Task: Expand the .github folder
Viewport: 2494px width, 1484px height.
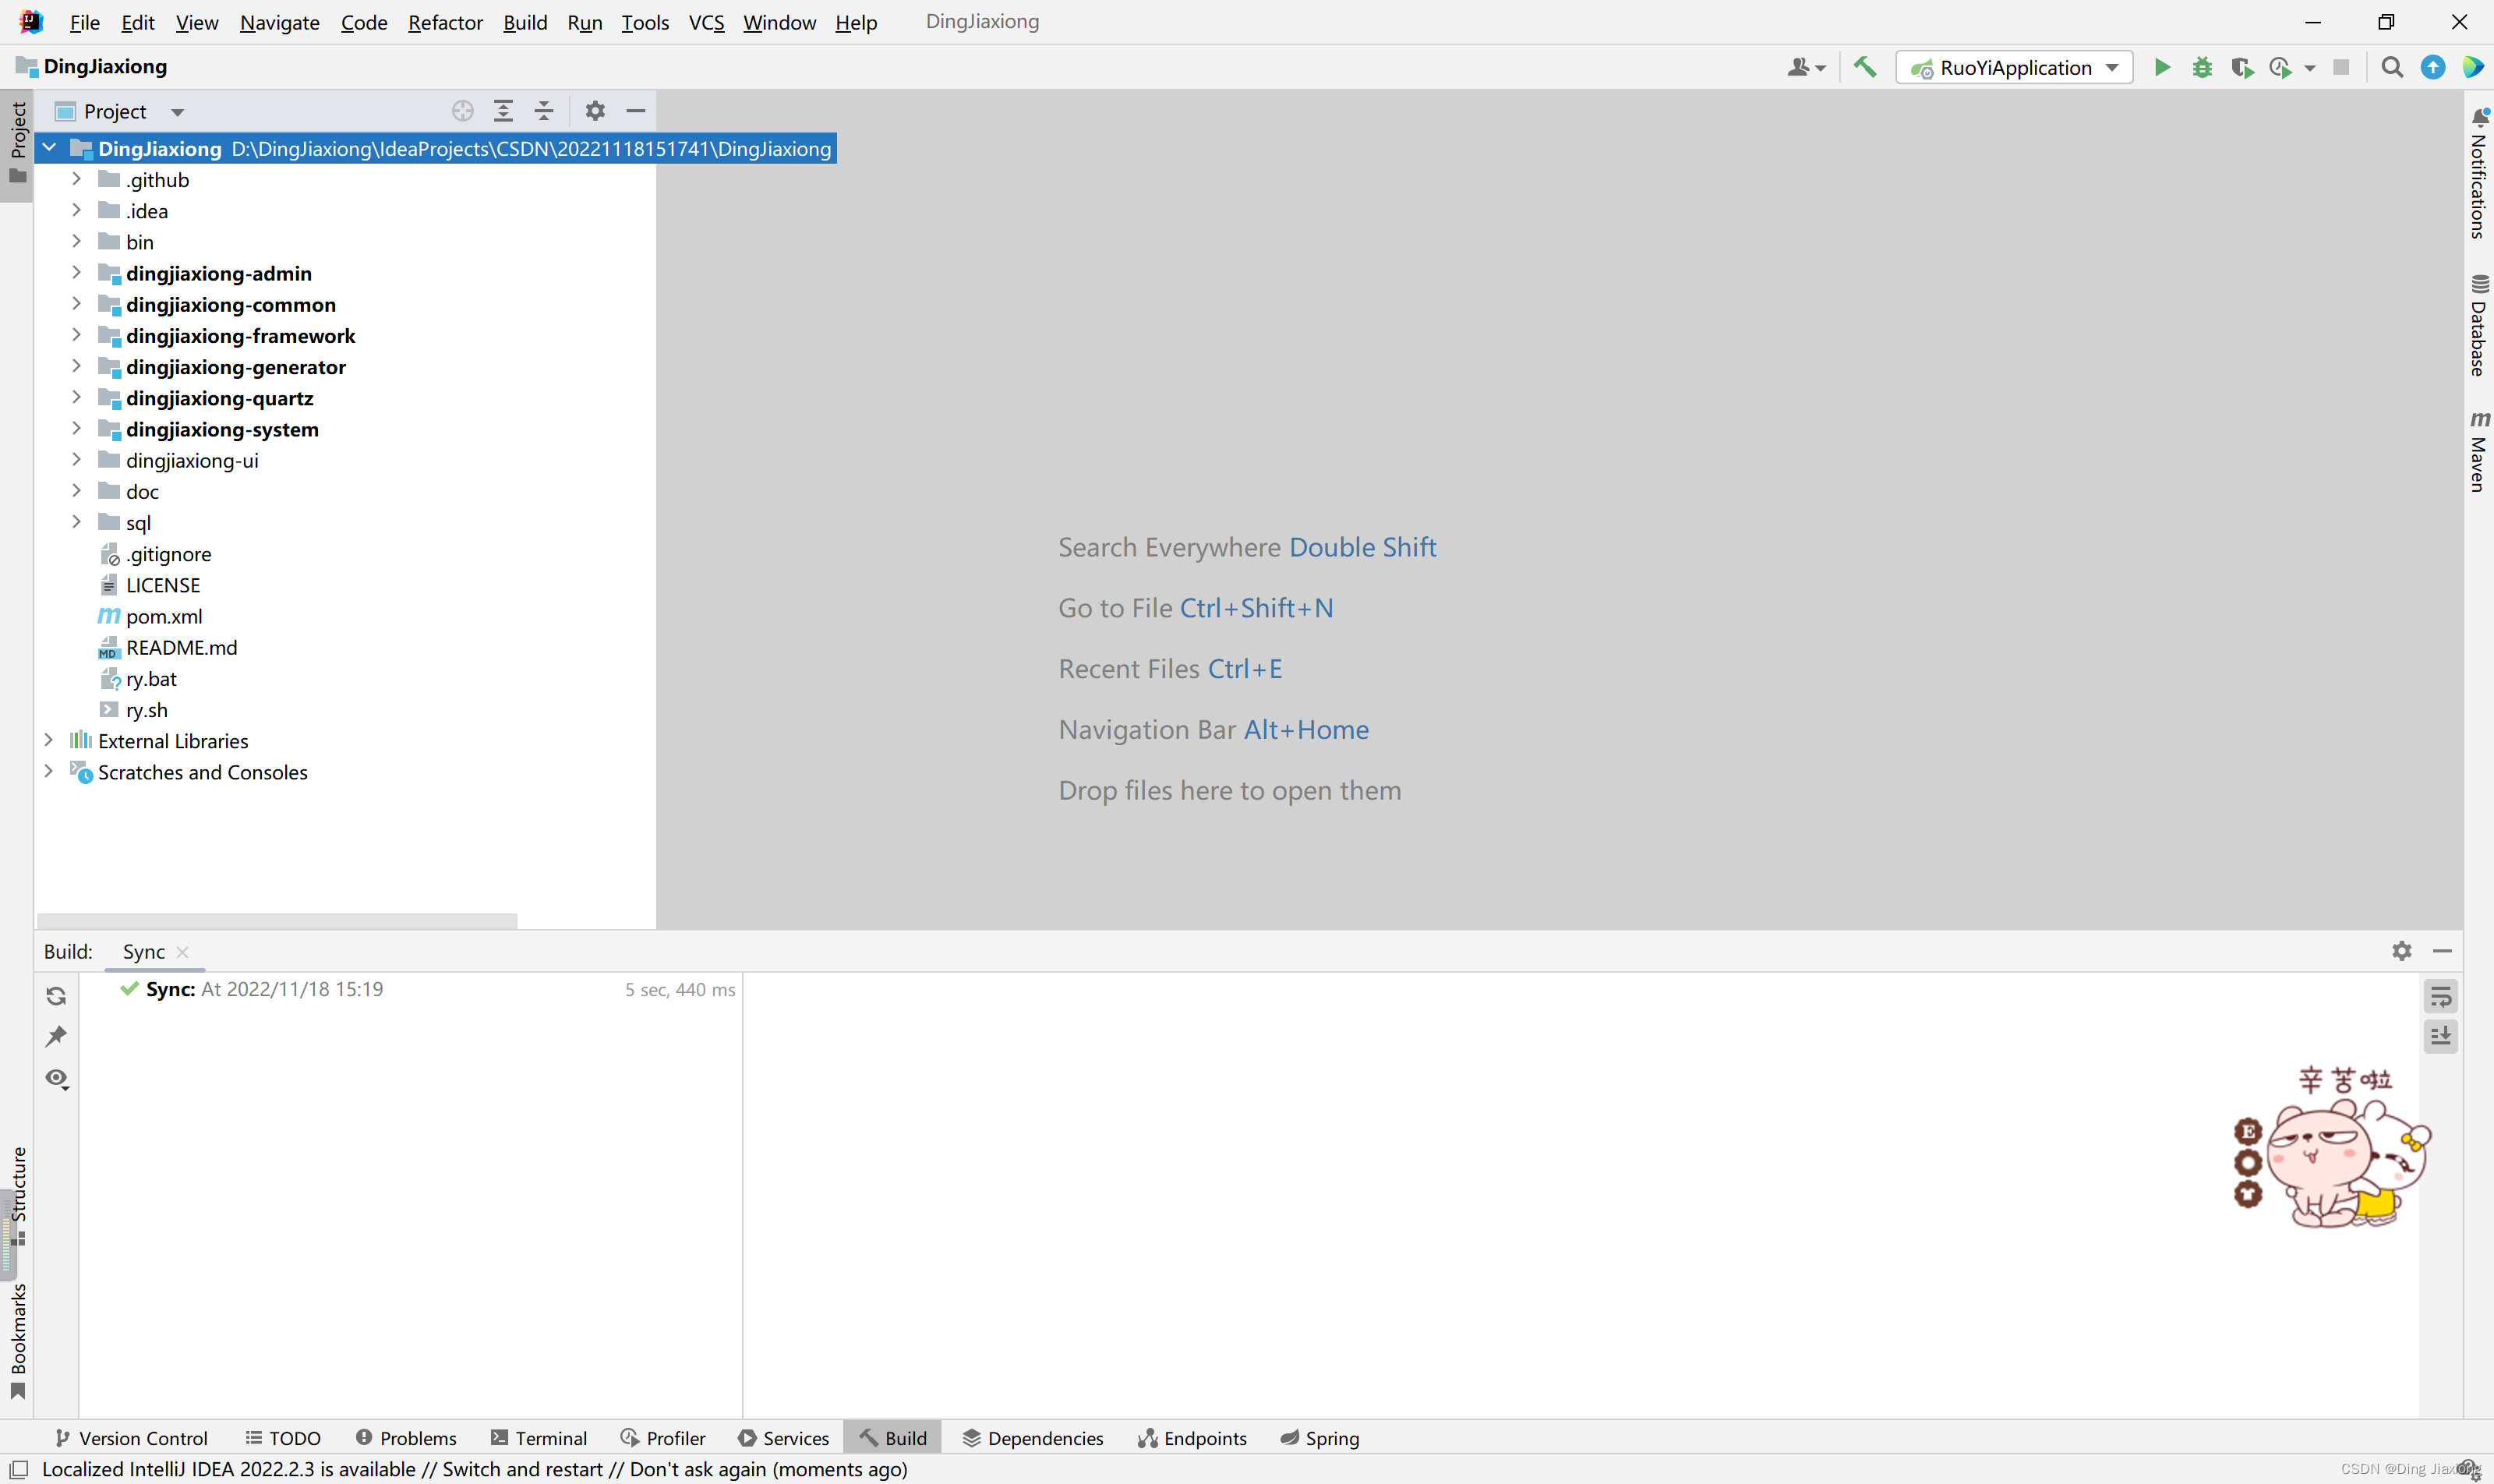Action: point(76,179)
